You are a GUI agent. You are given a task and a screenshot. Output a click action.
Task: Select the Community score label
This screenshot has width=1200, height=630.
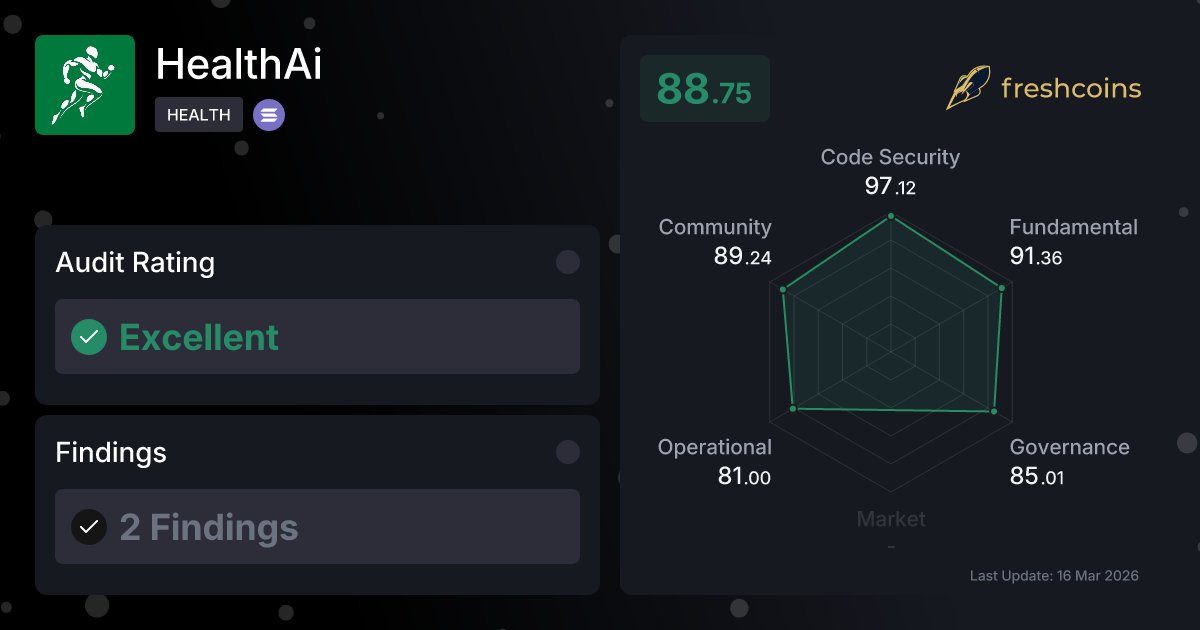[x=715, y=227]
